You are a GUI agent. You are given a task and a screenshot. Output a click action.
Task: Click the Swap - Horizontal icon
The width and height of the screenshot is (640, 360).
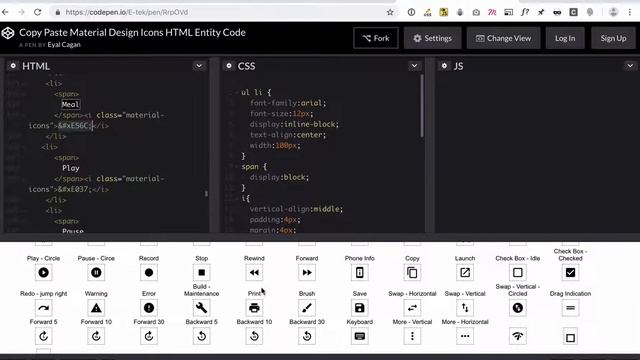click(412, 308)
